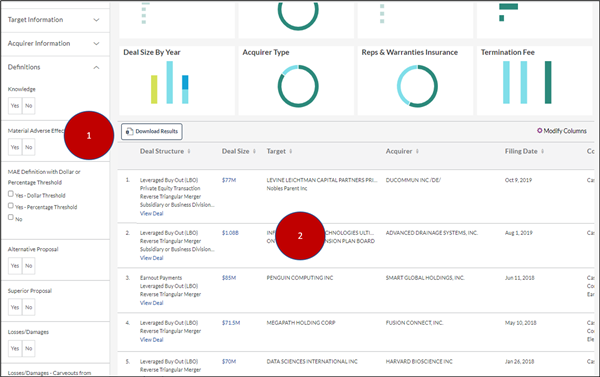600x377 pixels.
Task: Check the No option under MAE Definition
Action: (11, 217)
